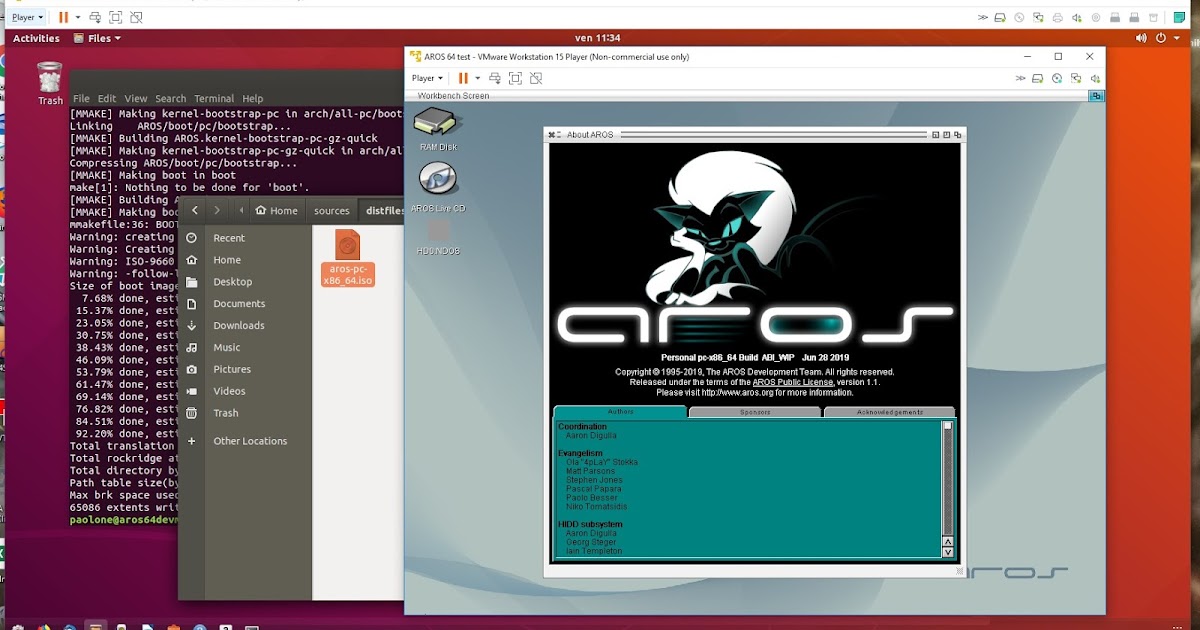The height and width of the screenshot is (630, 1200).
Task: Enter full screen mode in VMware toolbar
Action: tap(514, 78)
